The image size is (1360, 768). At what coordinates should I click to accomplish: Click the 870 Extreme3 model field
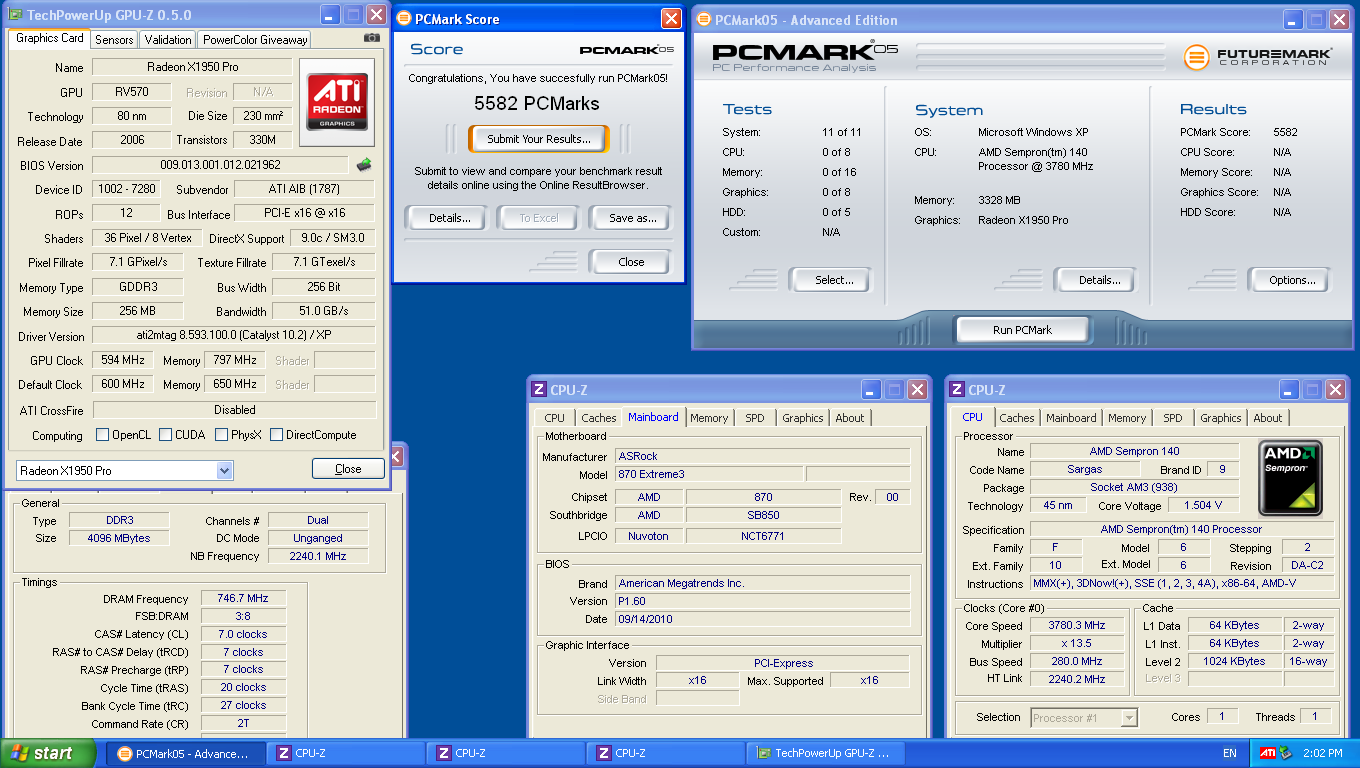pos(707,474)
